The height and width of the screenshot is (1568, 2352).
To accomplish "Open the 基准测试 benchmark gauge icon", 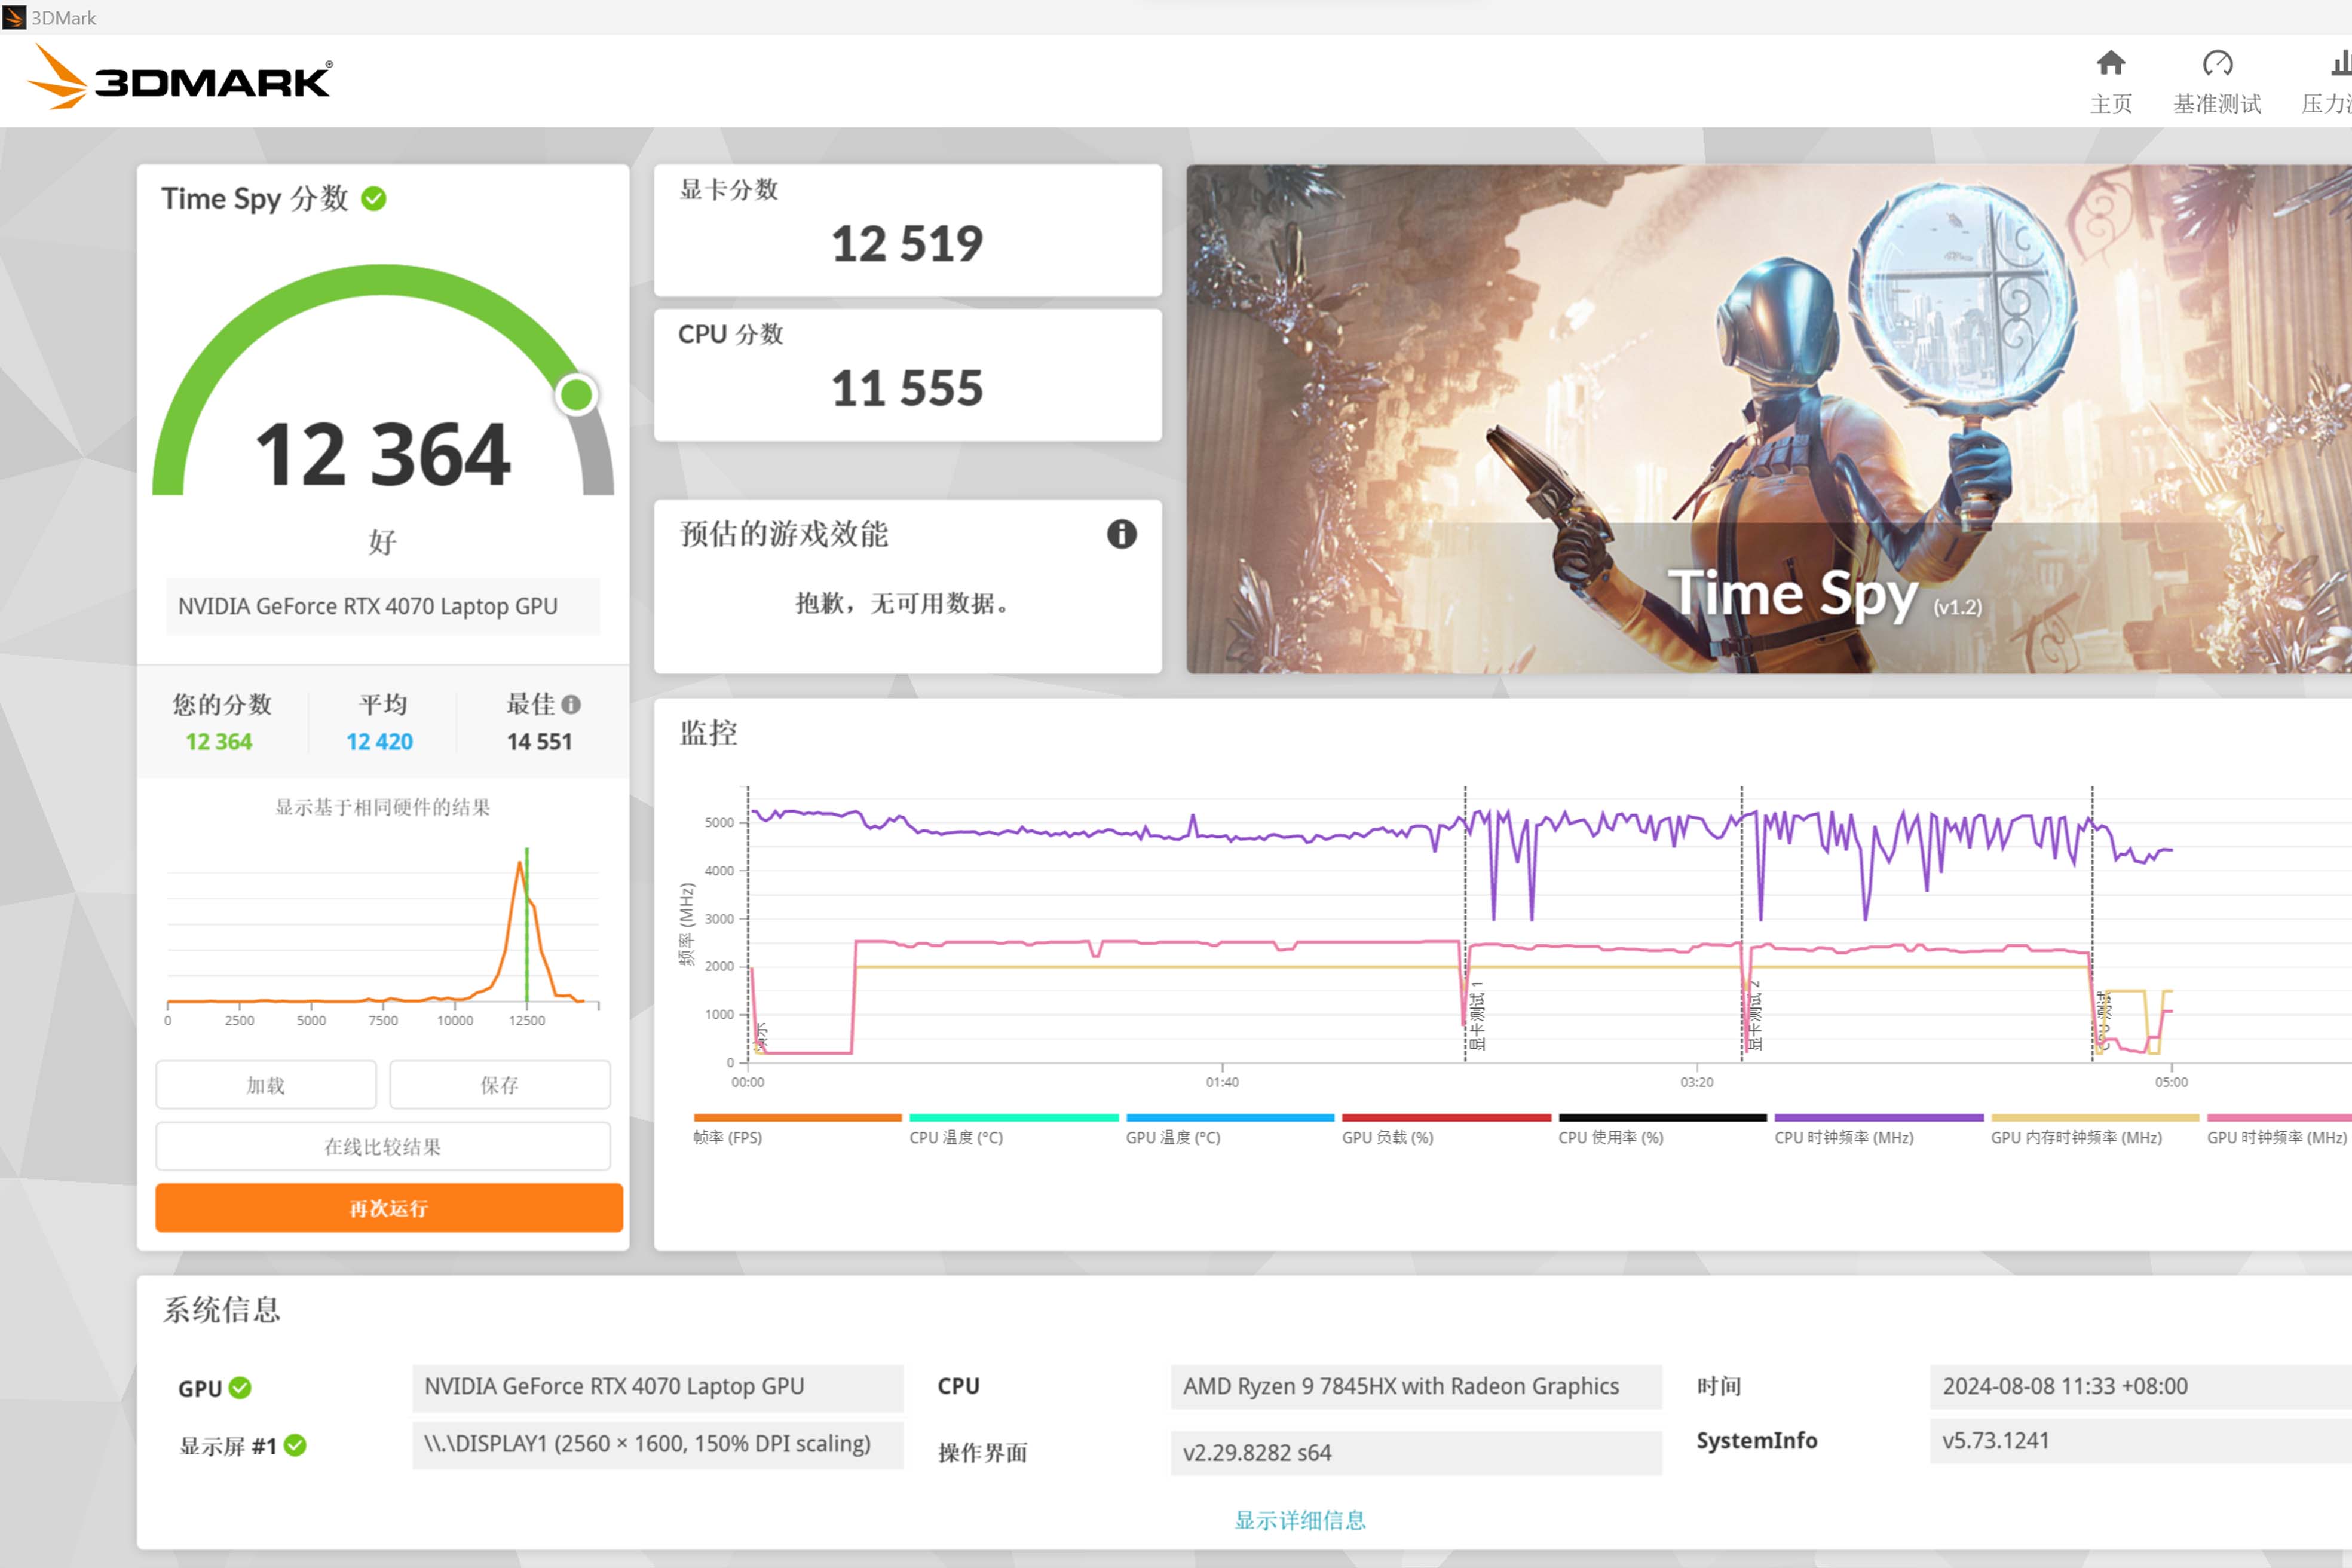I will 2217,64.
